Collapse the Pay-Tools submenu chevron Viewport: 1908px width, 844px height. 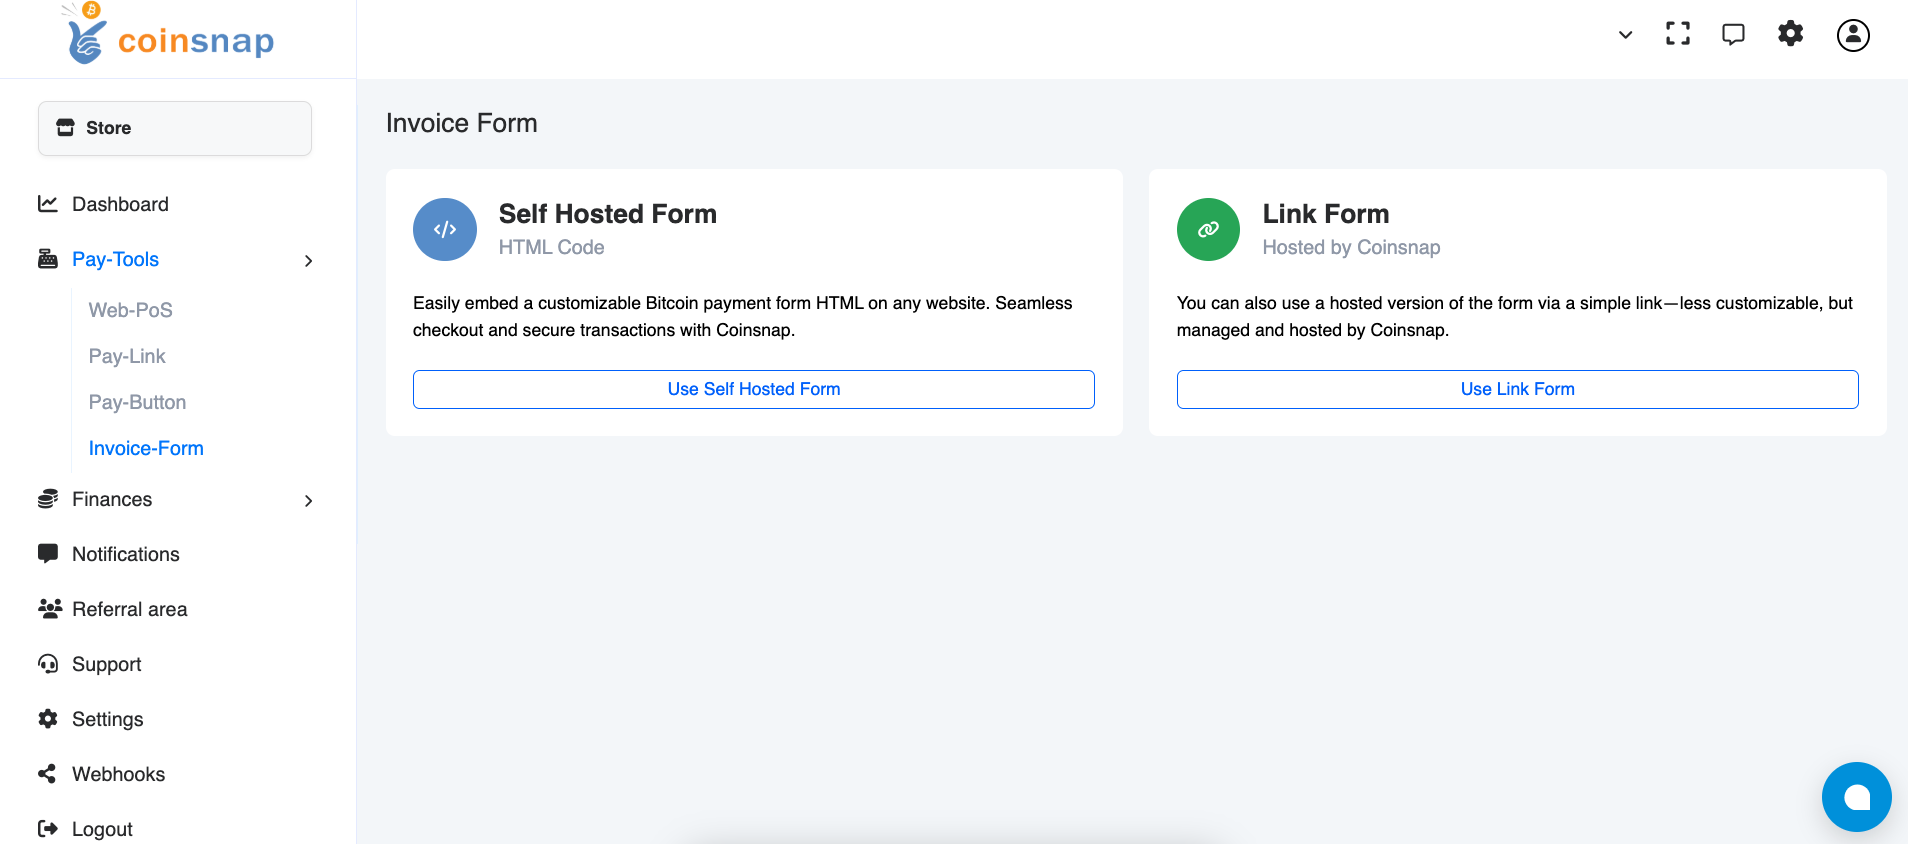tap(308, 261)
